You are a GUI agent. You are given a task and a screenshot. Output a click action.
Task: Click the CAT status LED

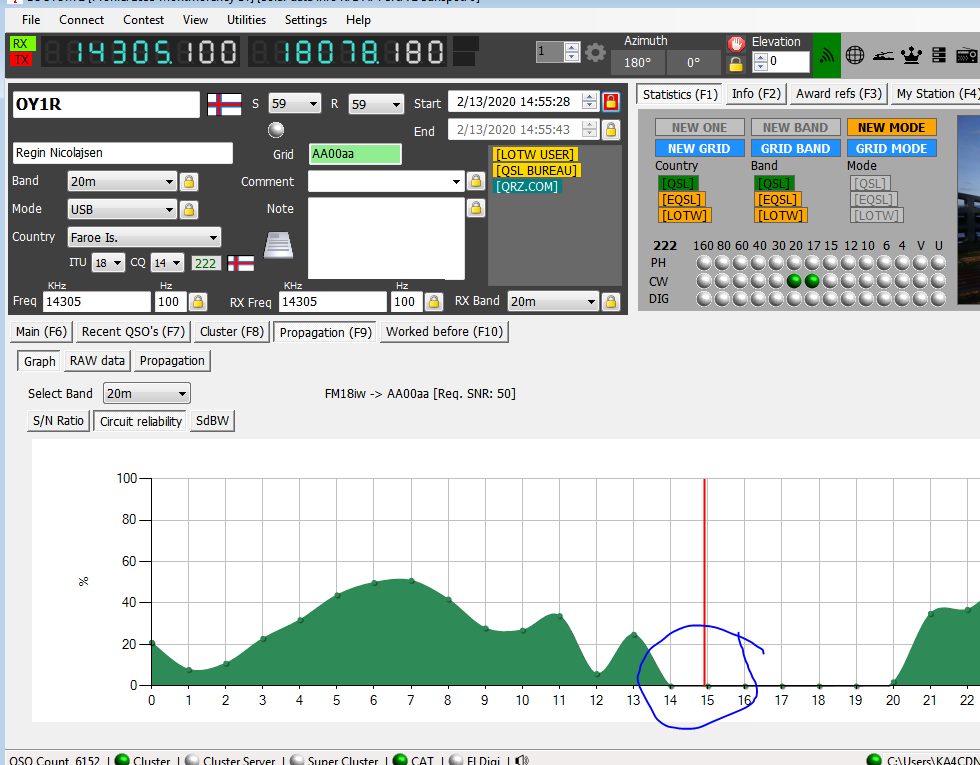coord(400,760)
